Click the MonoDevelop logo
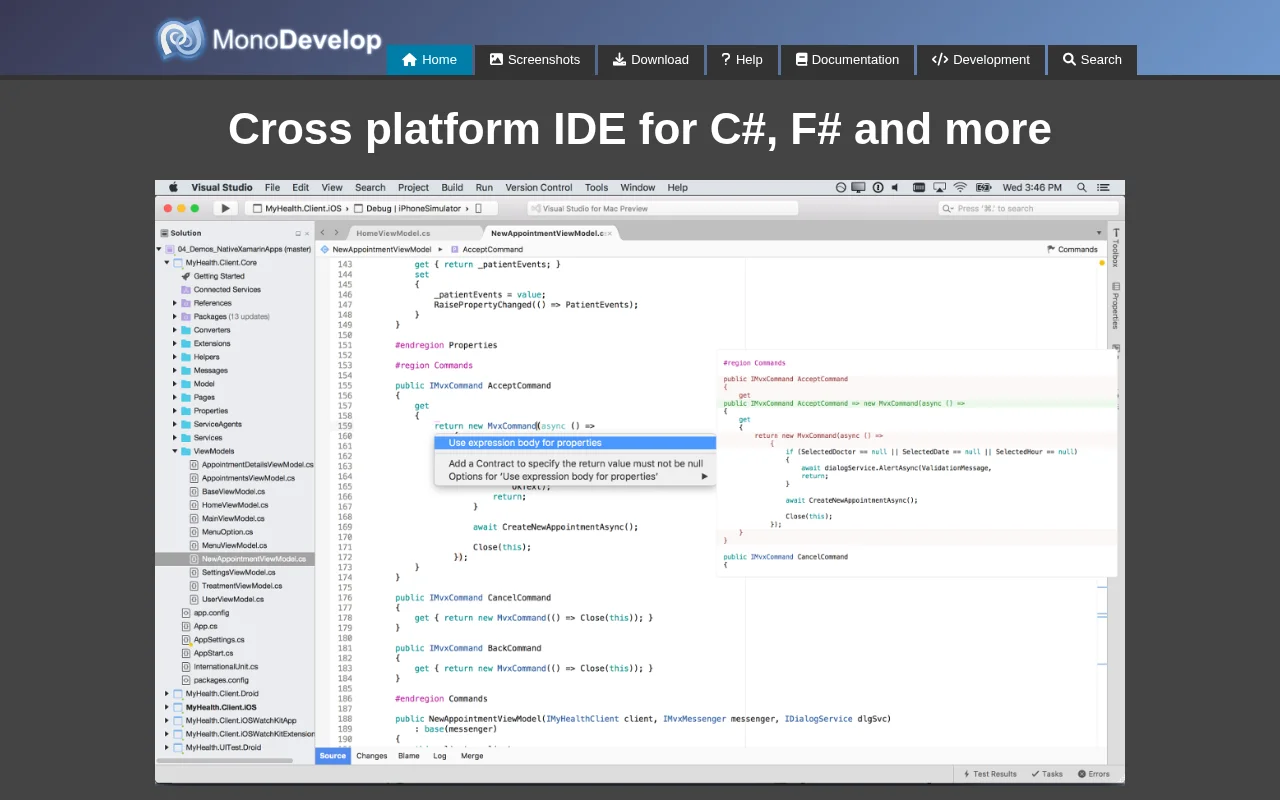This screenshot has height=800, width=1280. (269, 40)
